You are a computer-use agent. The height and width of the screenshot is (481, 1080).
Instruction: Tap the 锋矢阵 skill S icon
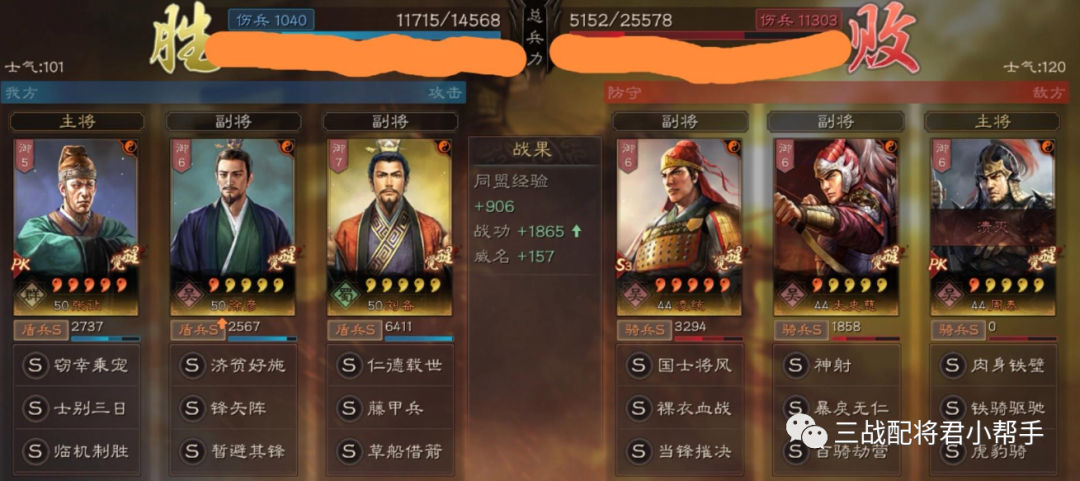[x=192, y=409]
